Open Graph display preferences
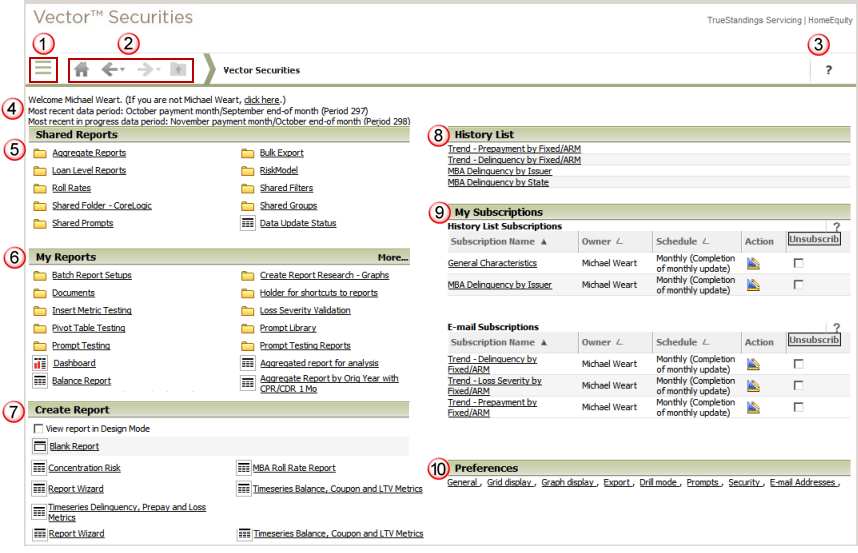The image size is (858, 553). coord(567,482)
